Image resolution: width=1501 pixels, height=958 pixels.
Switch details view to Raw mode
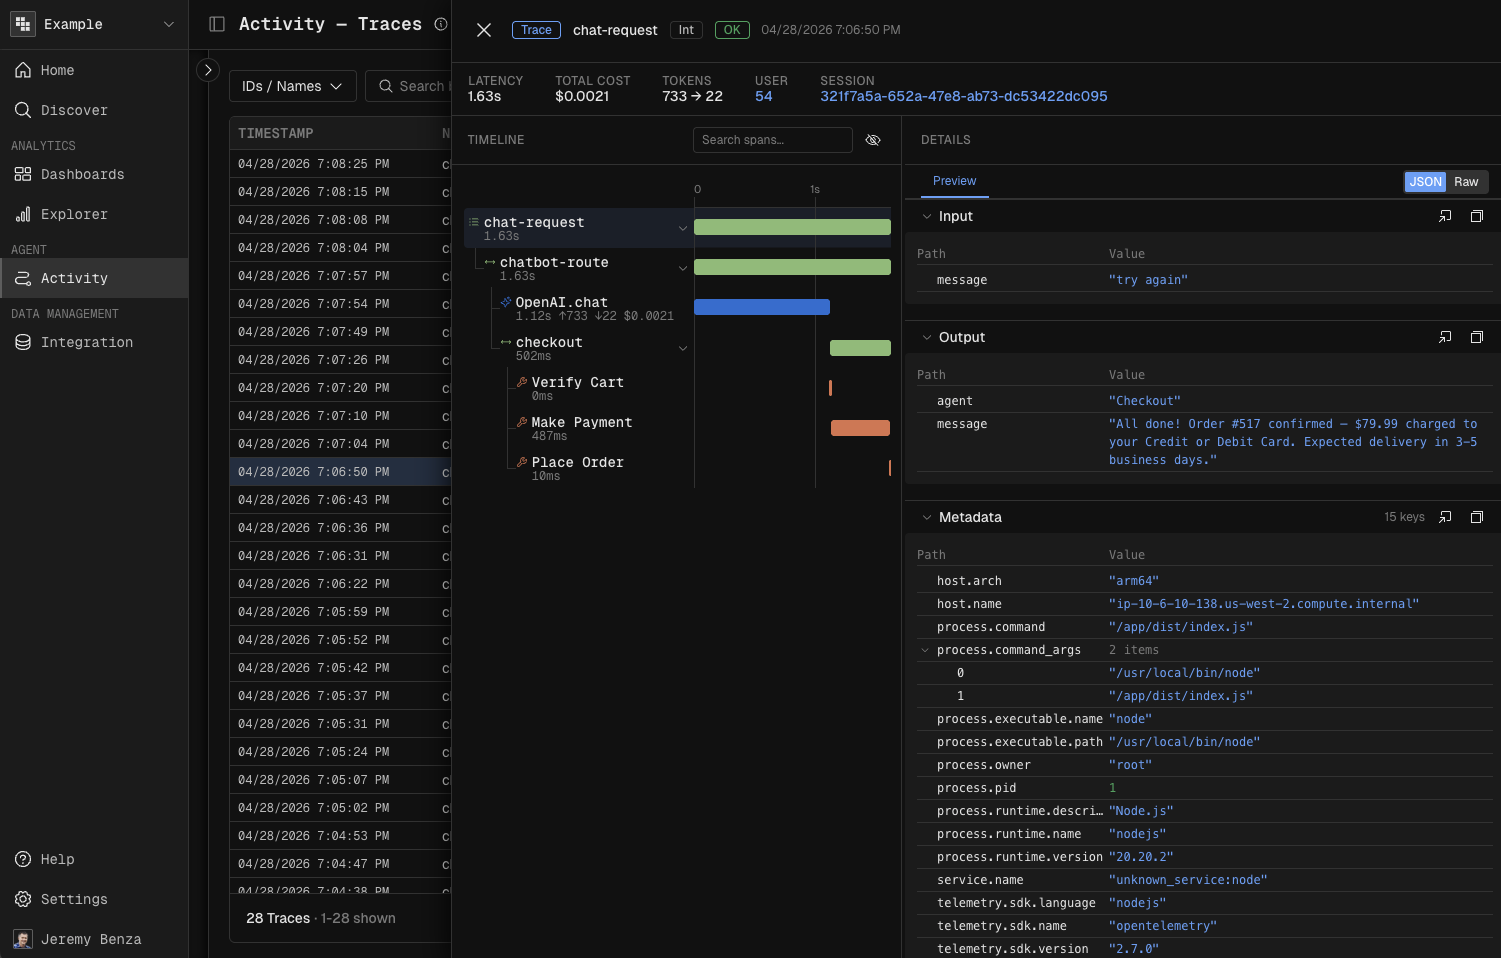coord(1465,181)
